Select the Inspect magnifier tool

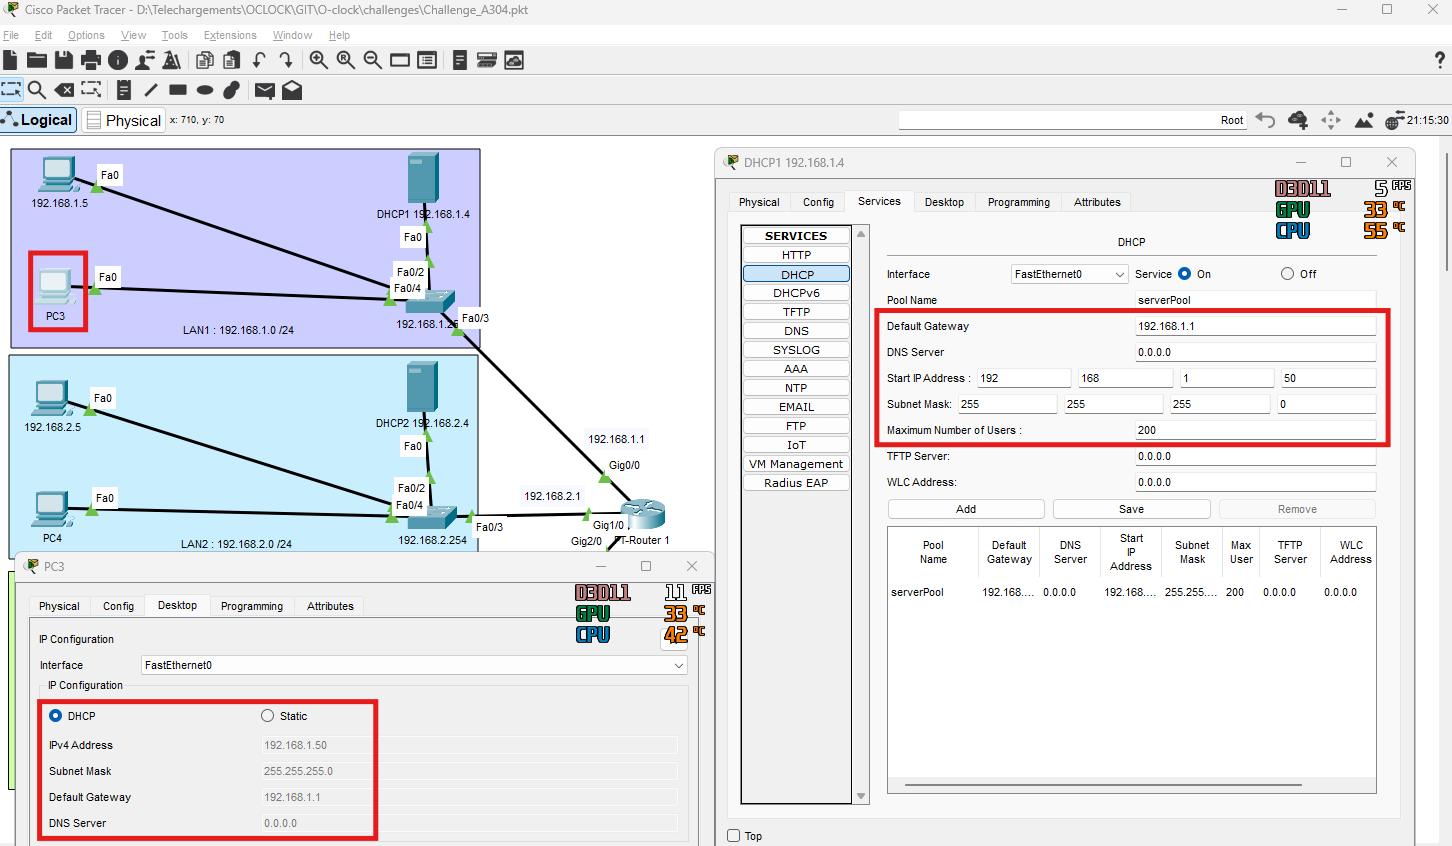coord(37,90)
